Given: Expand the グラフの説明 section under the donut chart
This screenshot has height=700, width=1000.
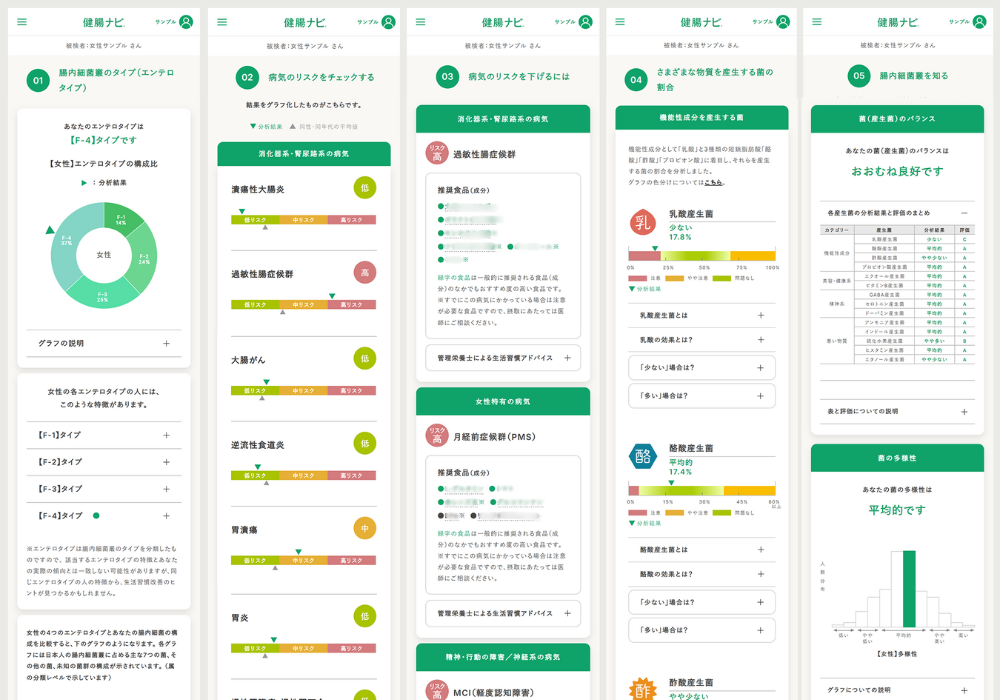Looking at the screenshot, I should pos(104,343).
